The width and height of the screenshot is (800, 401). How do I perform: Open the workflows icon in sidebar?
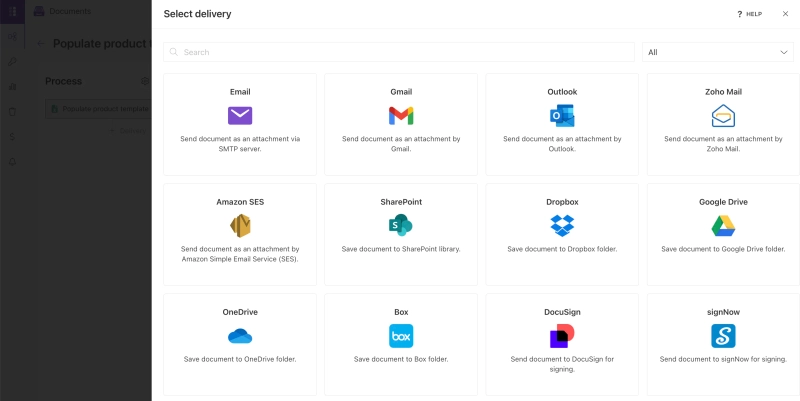[12, 37]
